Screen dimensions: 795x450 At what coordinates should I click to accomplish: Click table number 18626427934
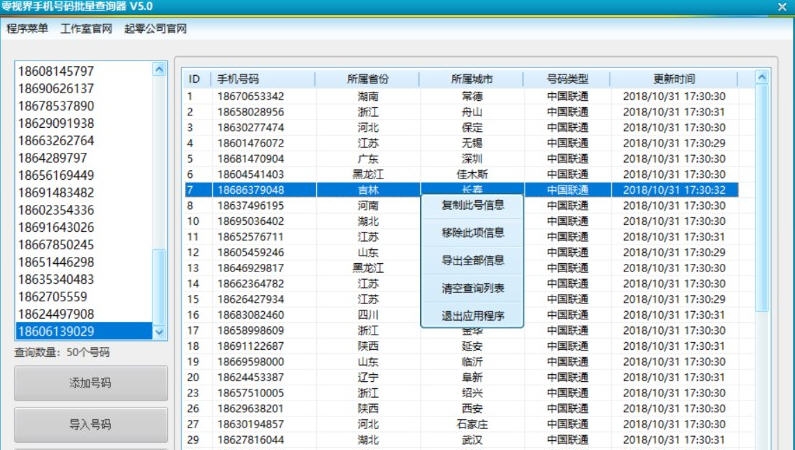click(x=250, y=299)
